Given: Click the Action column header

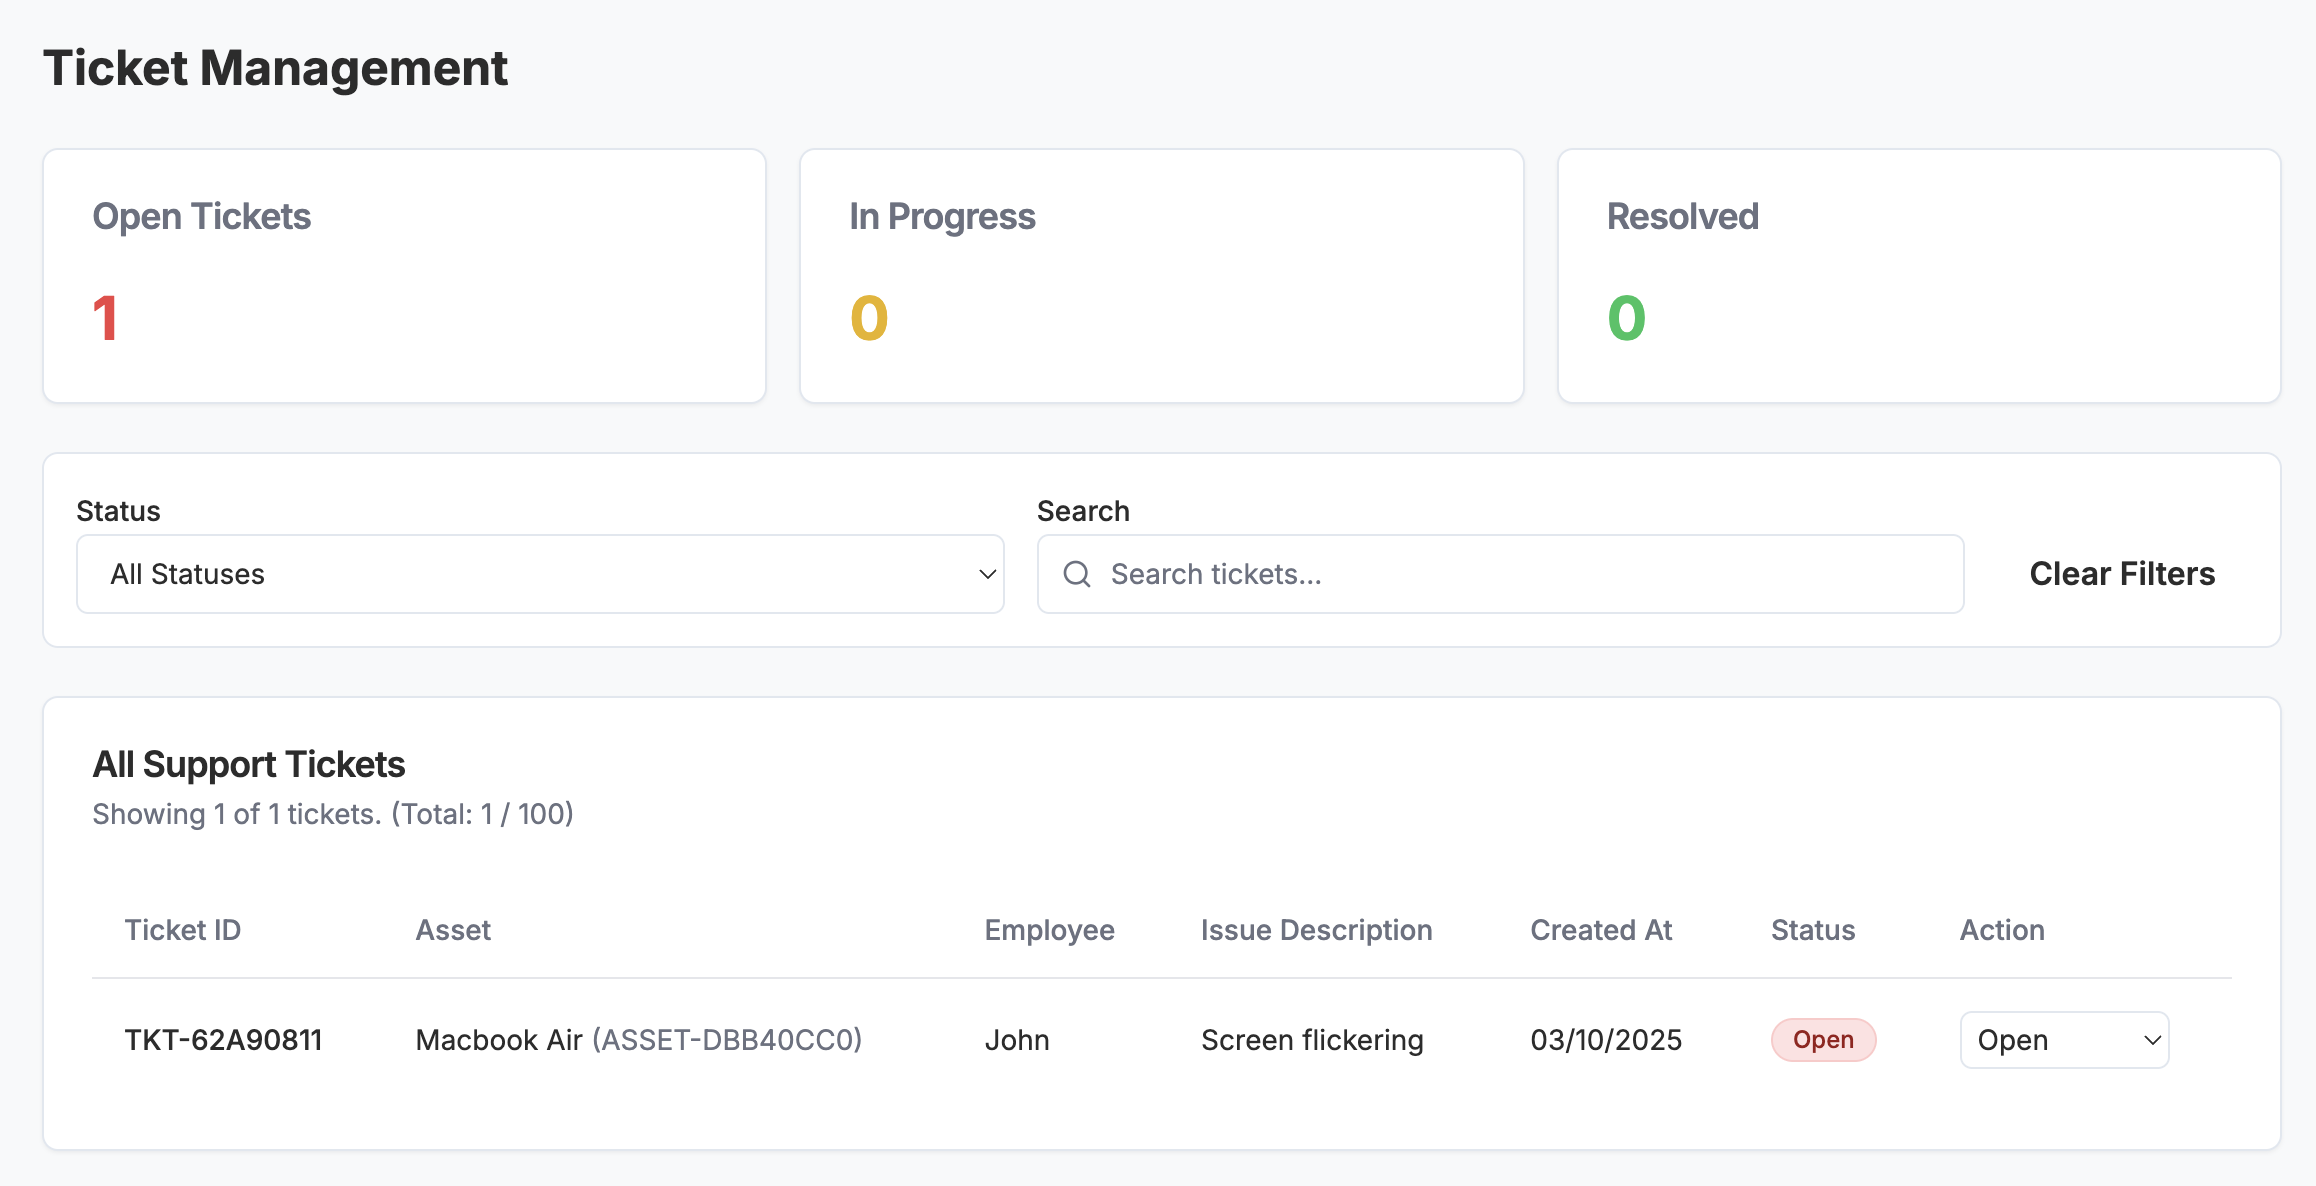Looking at the screenshot, I should pyautogui.click(x=2002, y=930).
